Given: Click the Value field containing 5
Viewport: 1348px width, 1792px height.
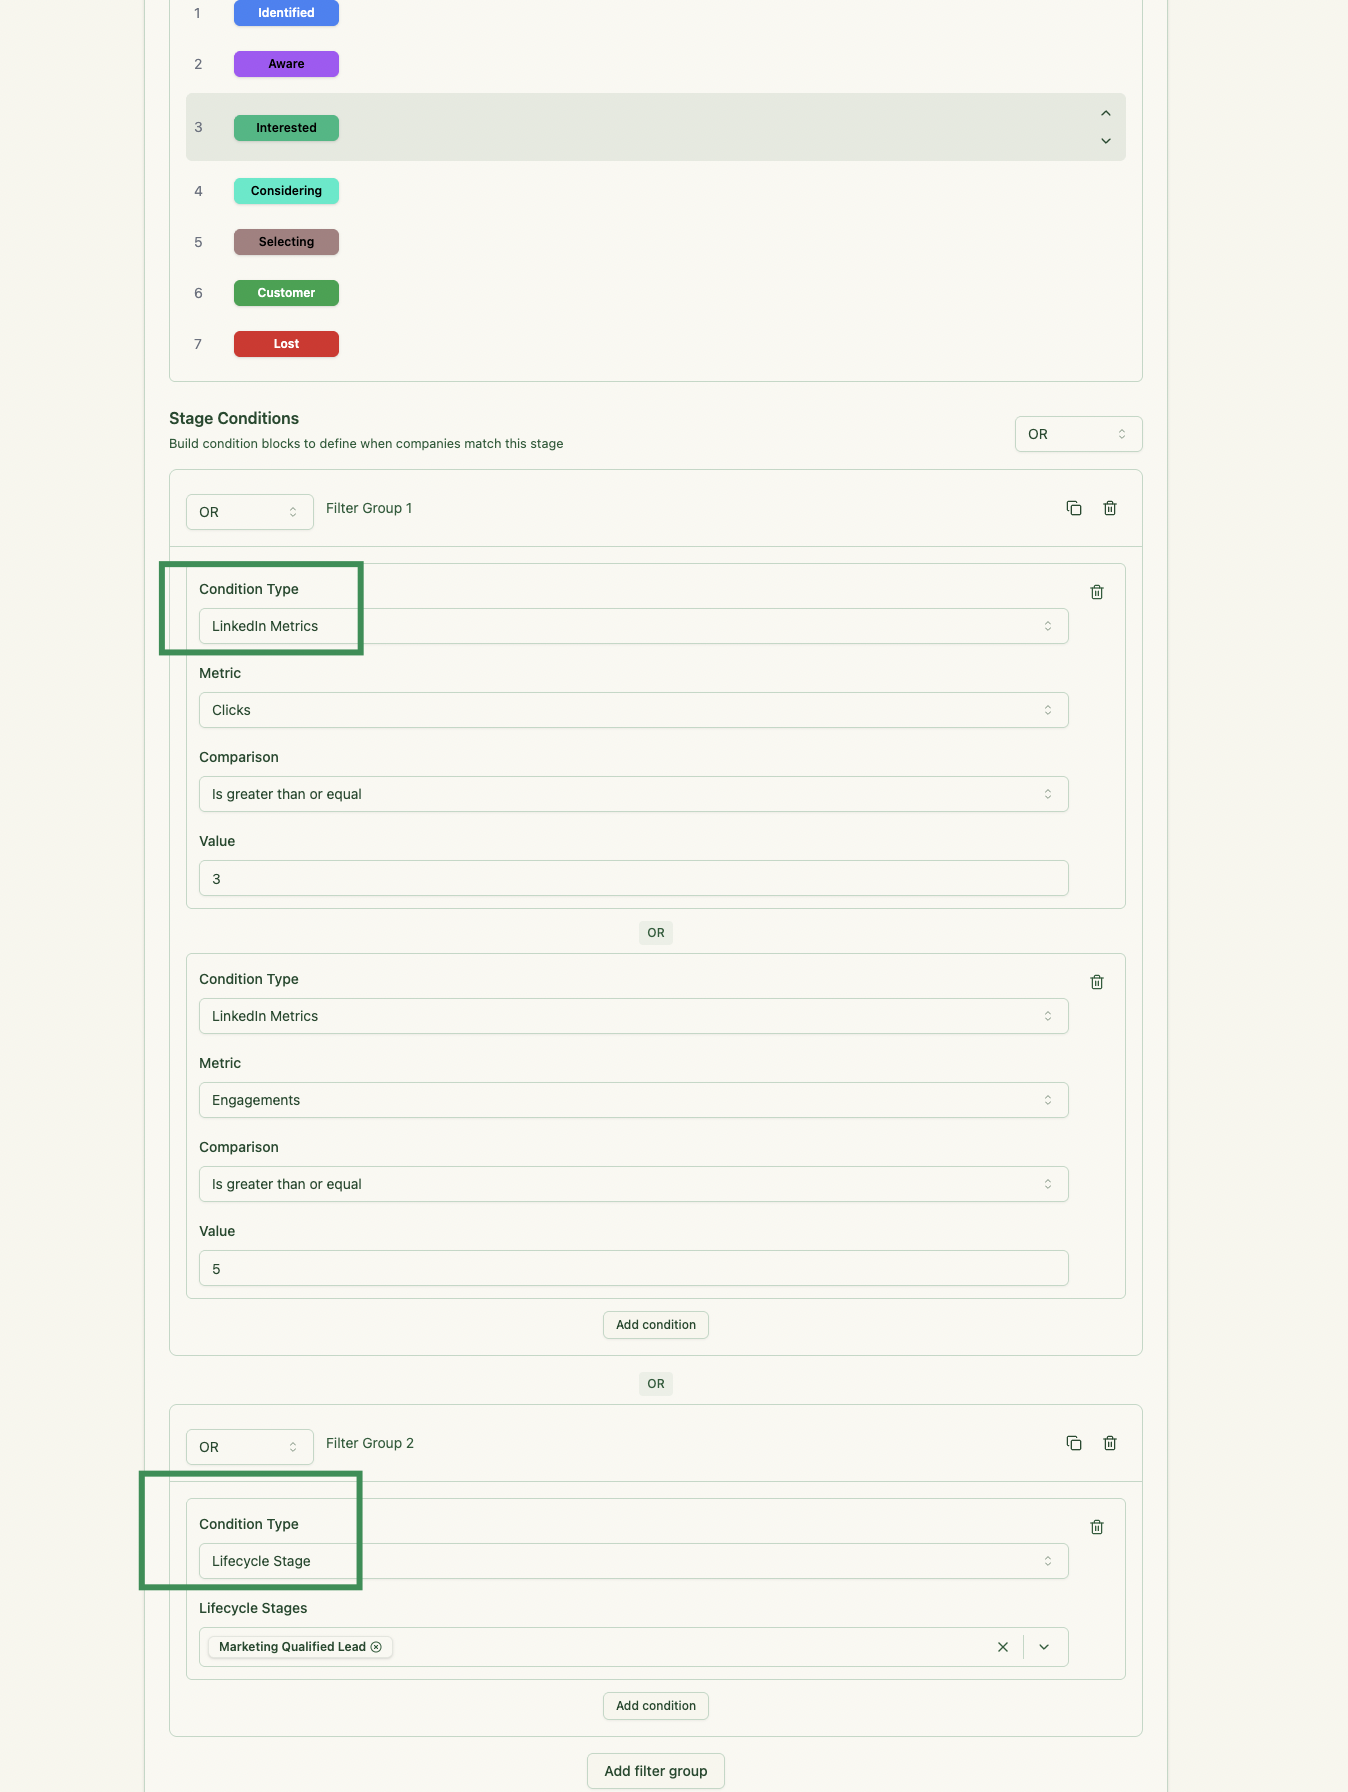Looking at the screenshot, I should click(x=633, y=1269).
